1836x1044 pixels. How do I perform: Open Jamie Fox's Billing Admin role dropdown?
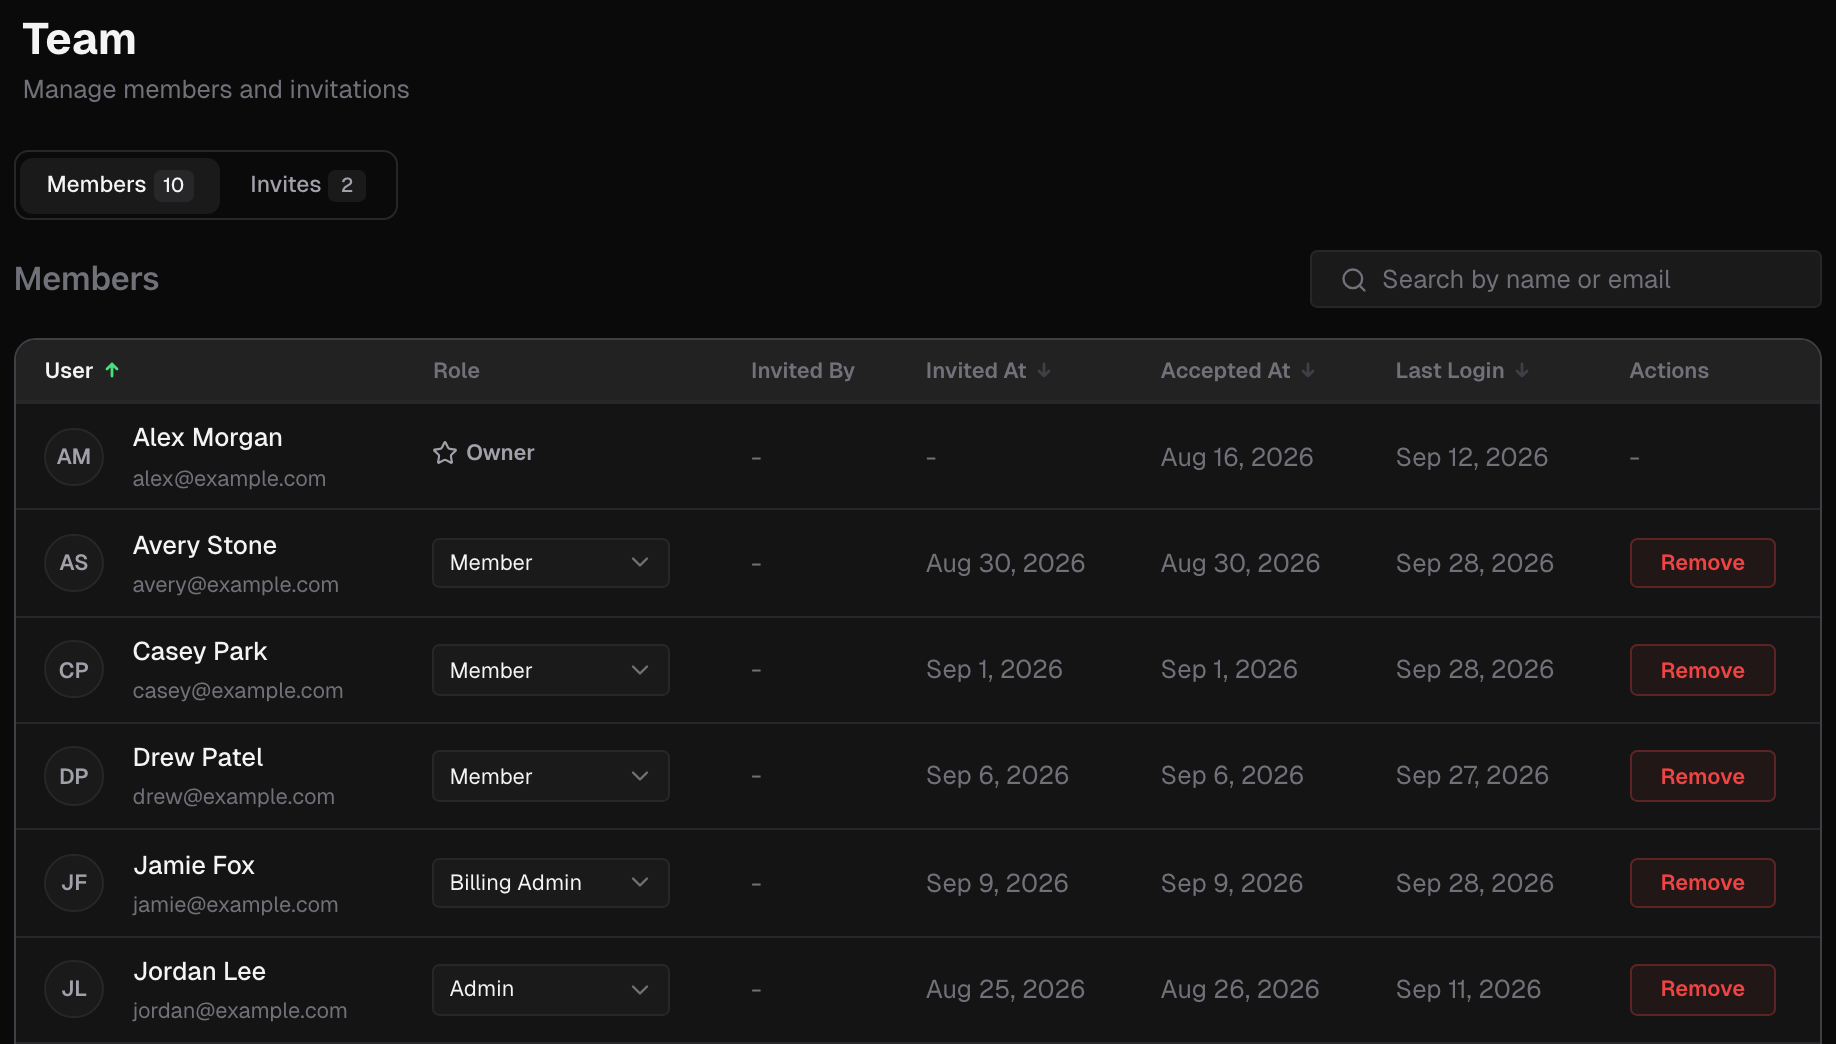(551, 883)
